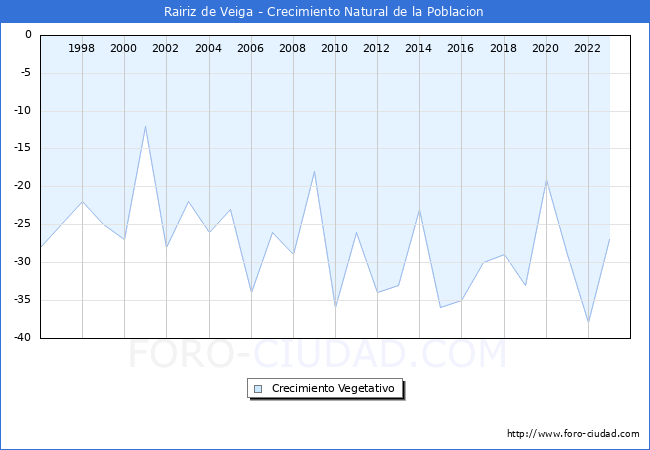Click the year label 1998
650x450 pixels.
pos(81,48)
